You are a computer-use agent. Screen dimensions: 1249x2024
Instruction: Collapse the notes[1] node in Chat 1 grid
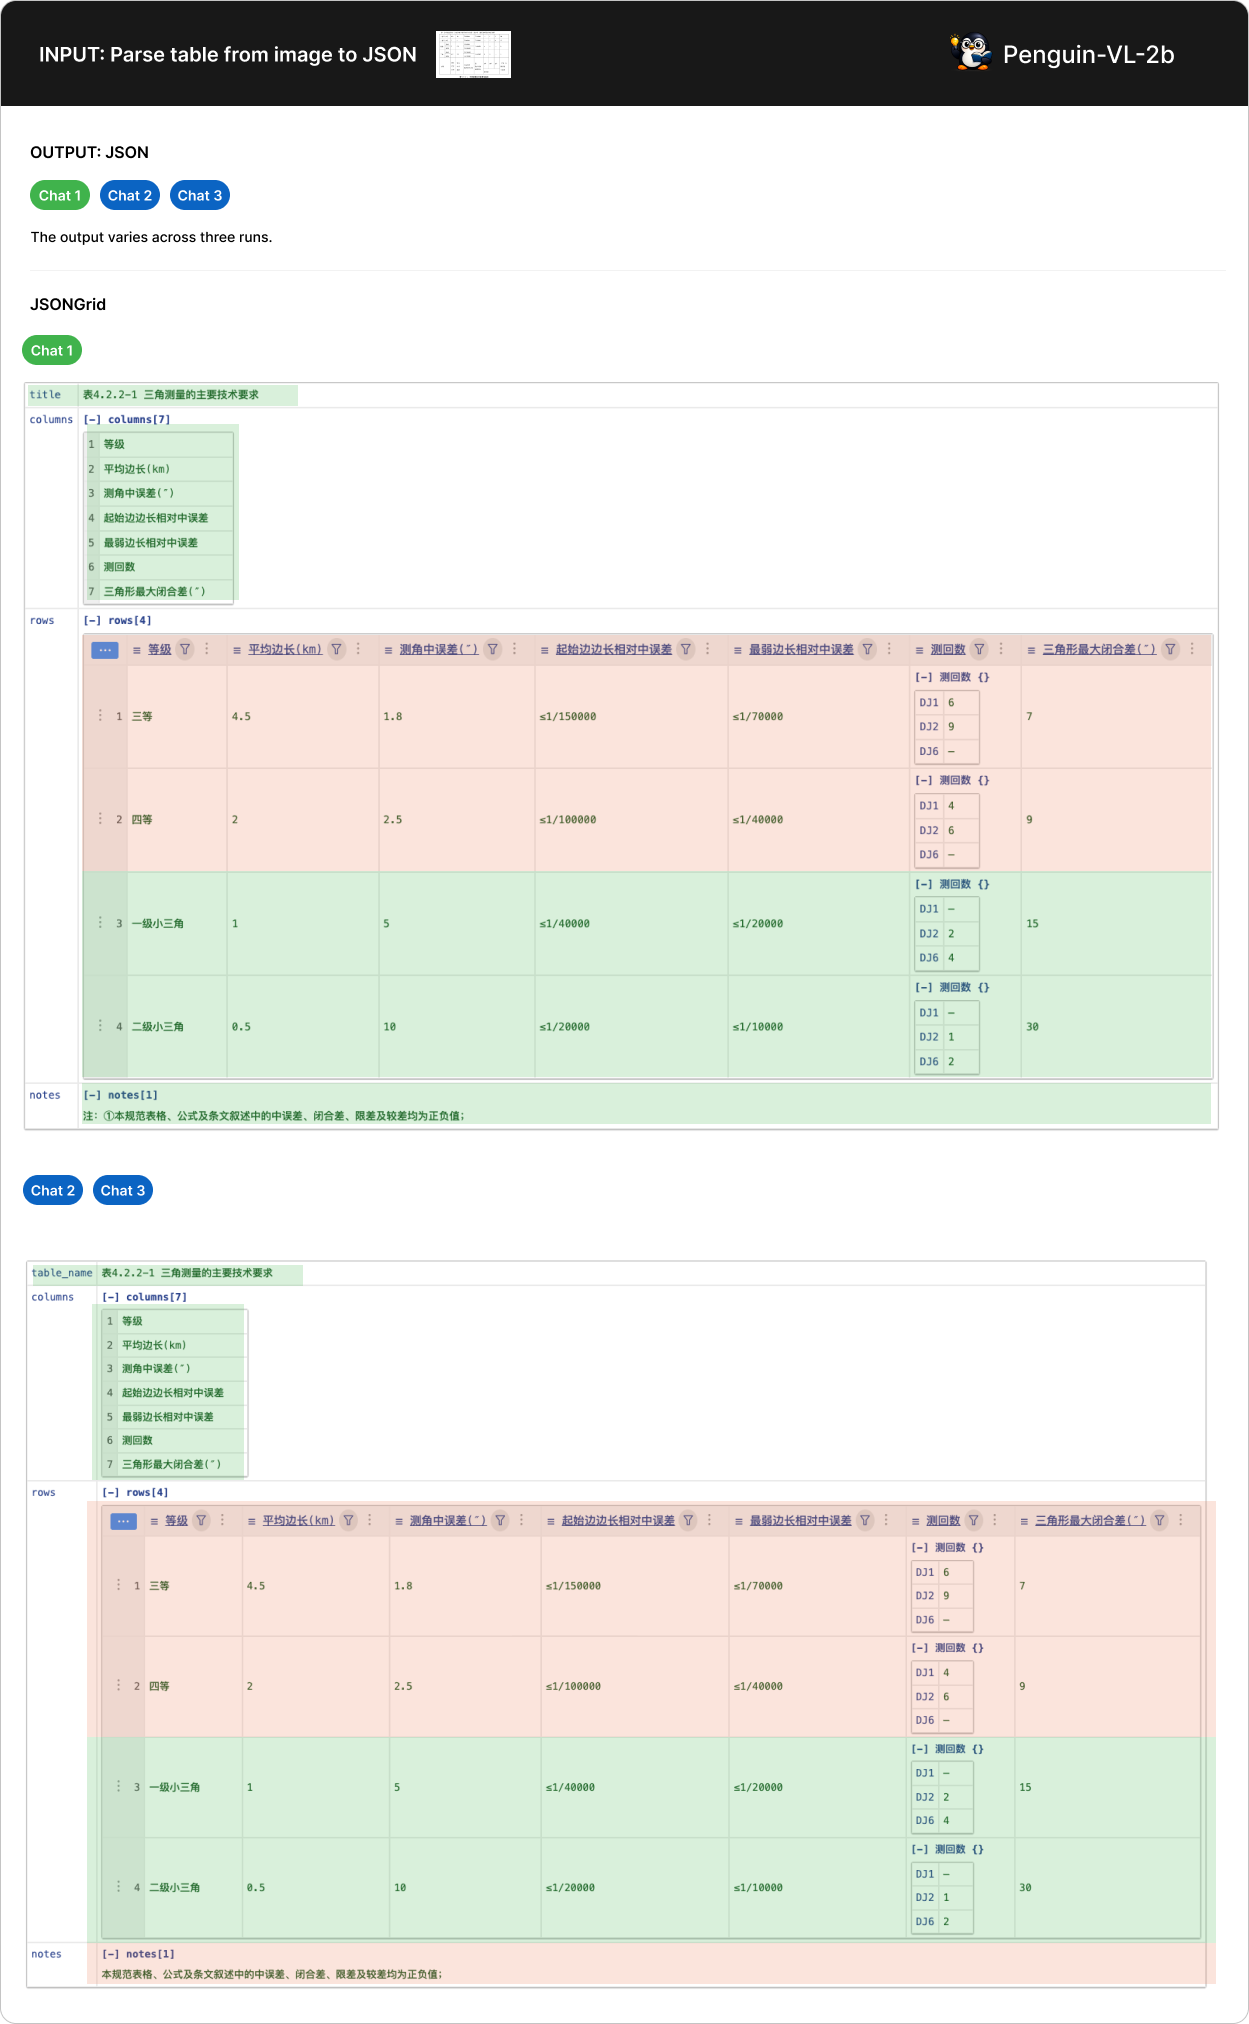point(92,1095)
